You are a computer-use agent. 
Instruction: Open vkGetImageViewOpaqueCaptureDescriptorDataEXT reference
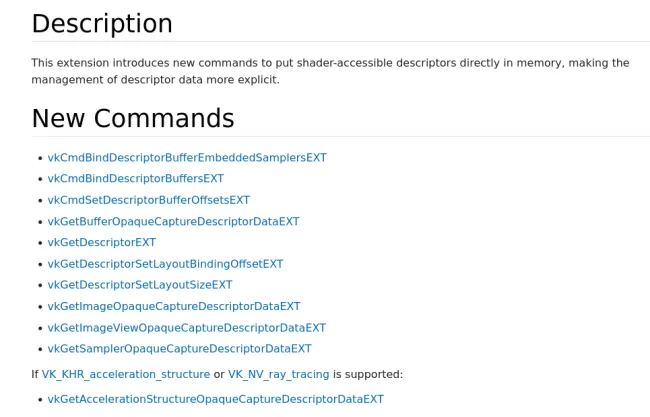point(186,328)
